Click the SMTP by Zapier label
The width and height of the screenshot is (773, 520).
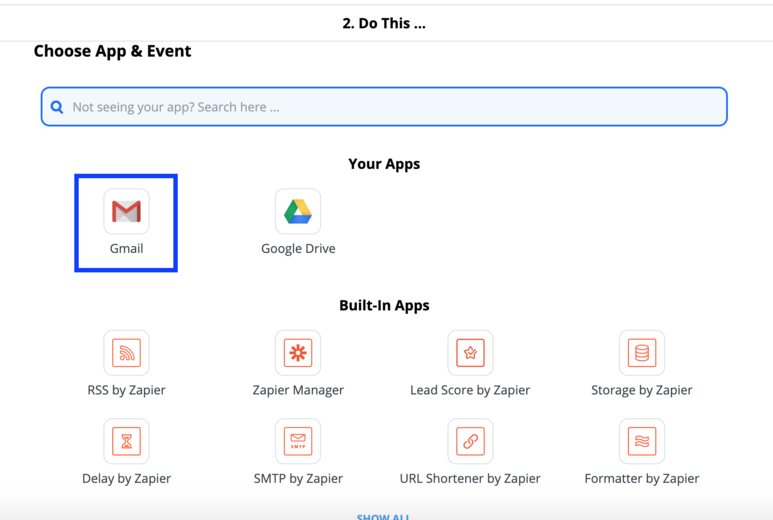pos(298,478)
